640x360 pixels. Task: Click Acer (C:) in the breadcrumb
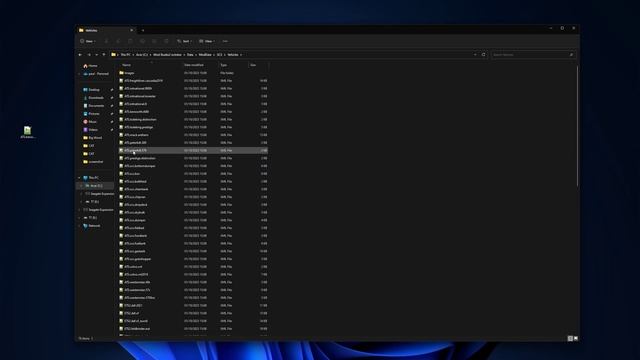(142, 55)
